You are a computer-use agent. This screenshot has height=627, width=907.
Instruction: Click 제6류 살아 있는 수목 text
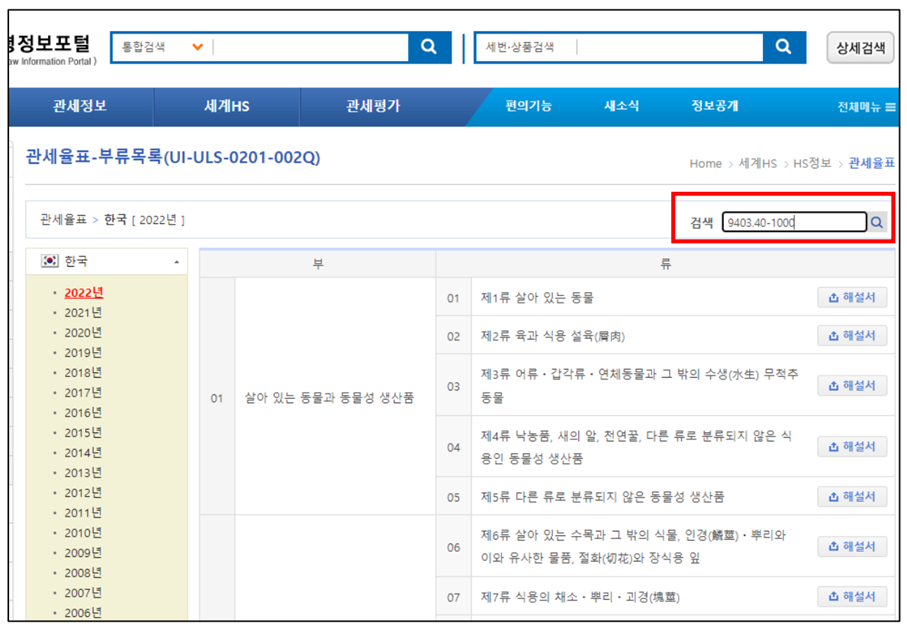point(633,547)
